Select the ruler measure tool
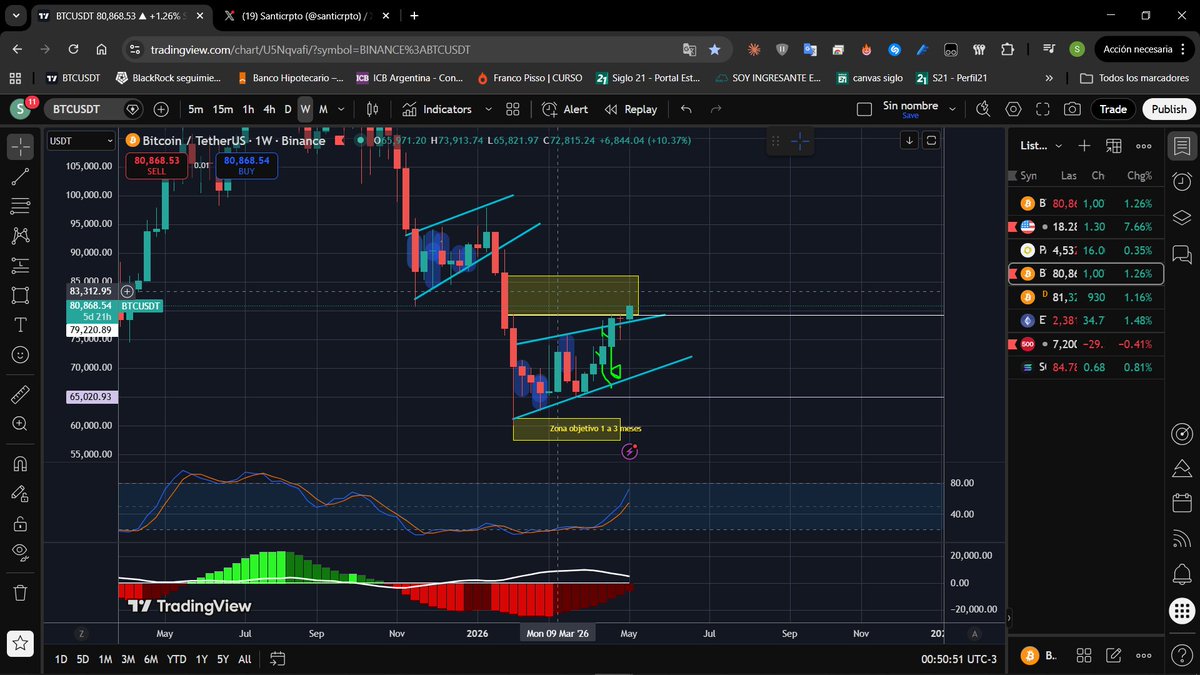Viewport: 1200px width, 675px height. click(x=20, y=394)
